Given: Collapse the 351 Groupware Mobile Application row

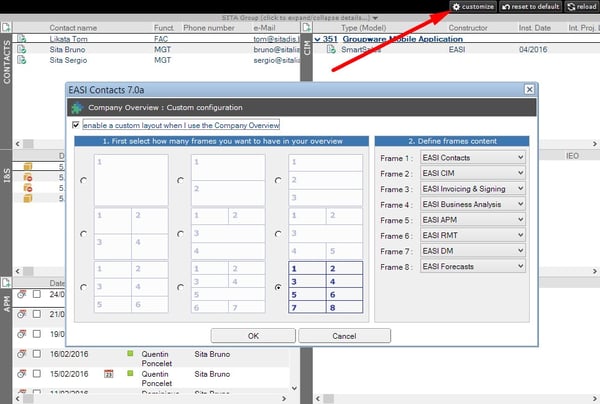Looking at the screenshot, I should pyautogui.click(x=319, y=38).
